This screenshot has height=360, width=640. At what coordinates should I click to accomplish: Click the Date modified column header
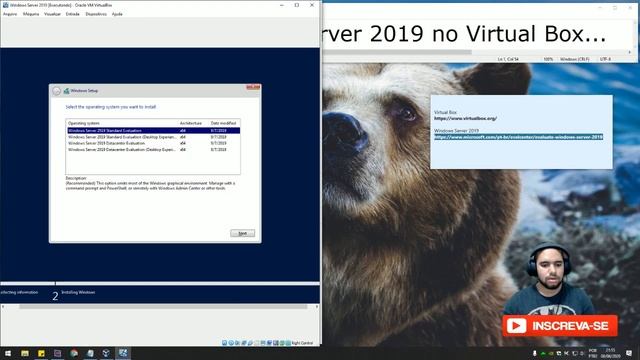[x=224, y=123]
